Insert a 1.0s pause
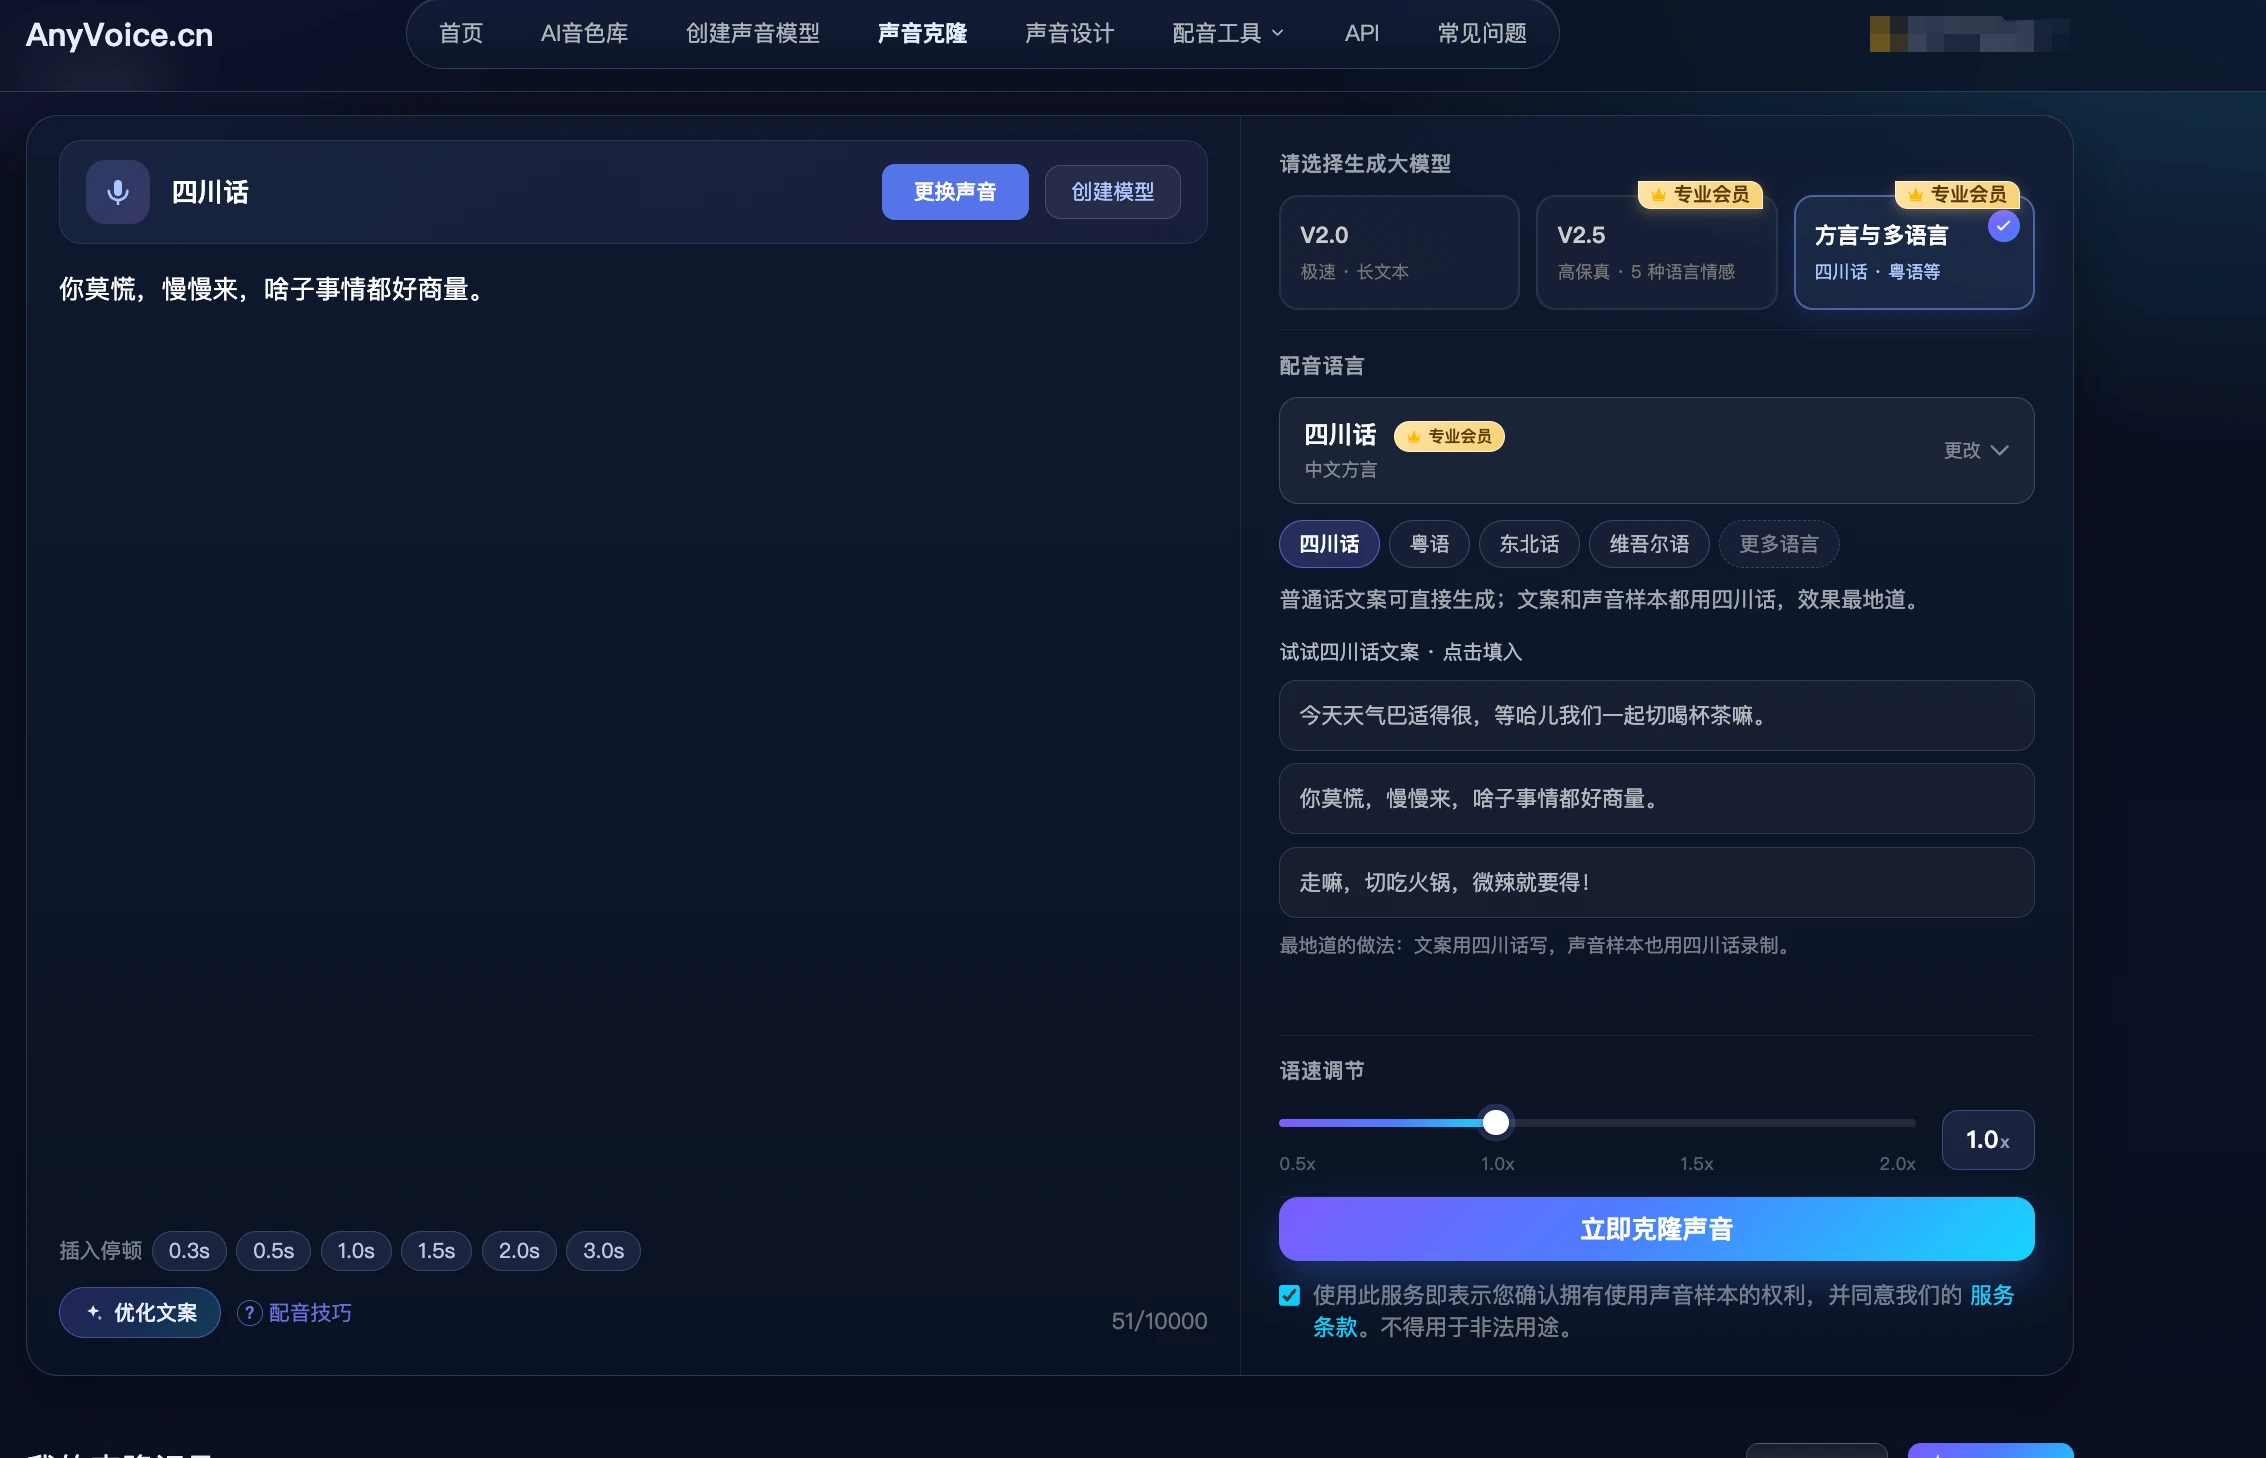This screenshot has width=2266, height=1458. point(356,1251)
